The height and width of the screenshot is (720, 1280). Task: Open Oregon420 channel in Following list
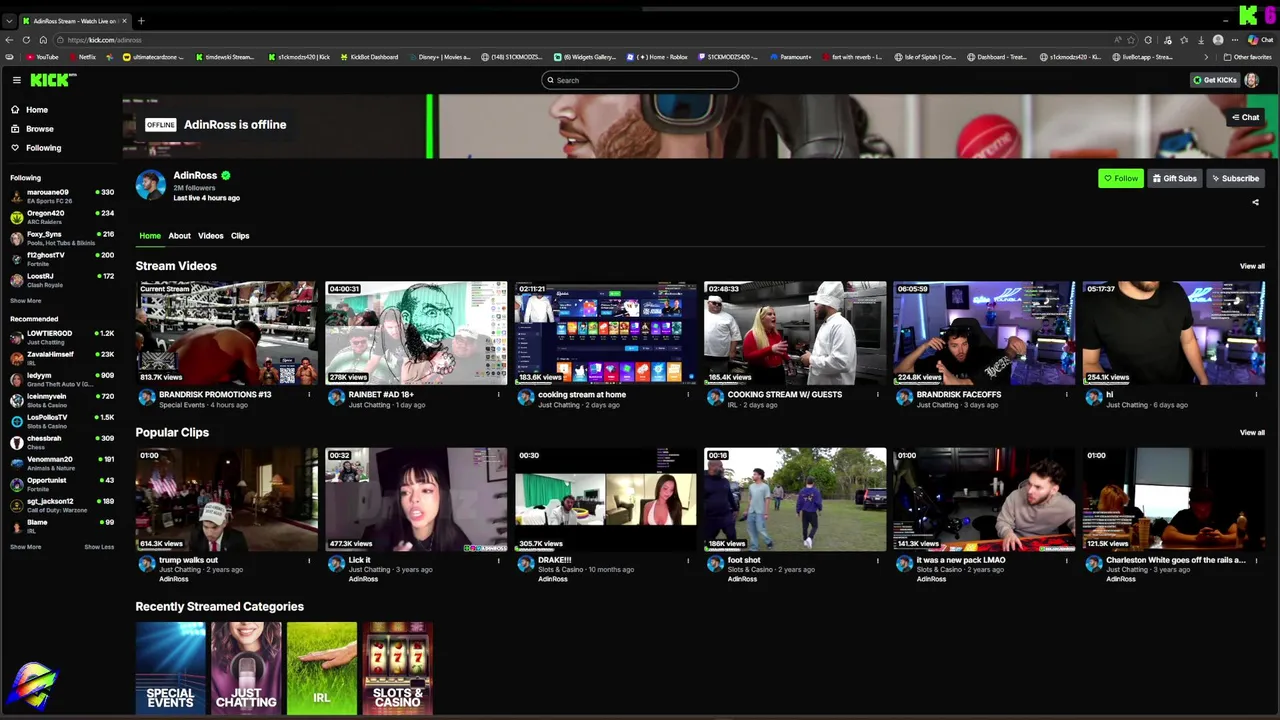tap(62, 217)
